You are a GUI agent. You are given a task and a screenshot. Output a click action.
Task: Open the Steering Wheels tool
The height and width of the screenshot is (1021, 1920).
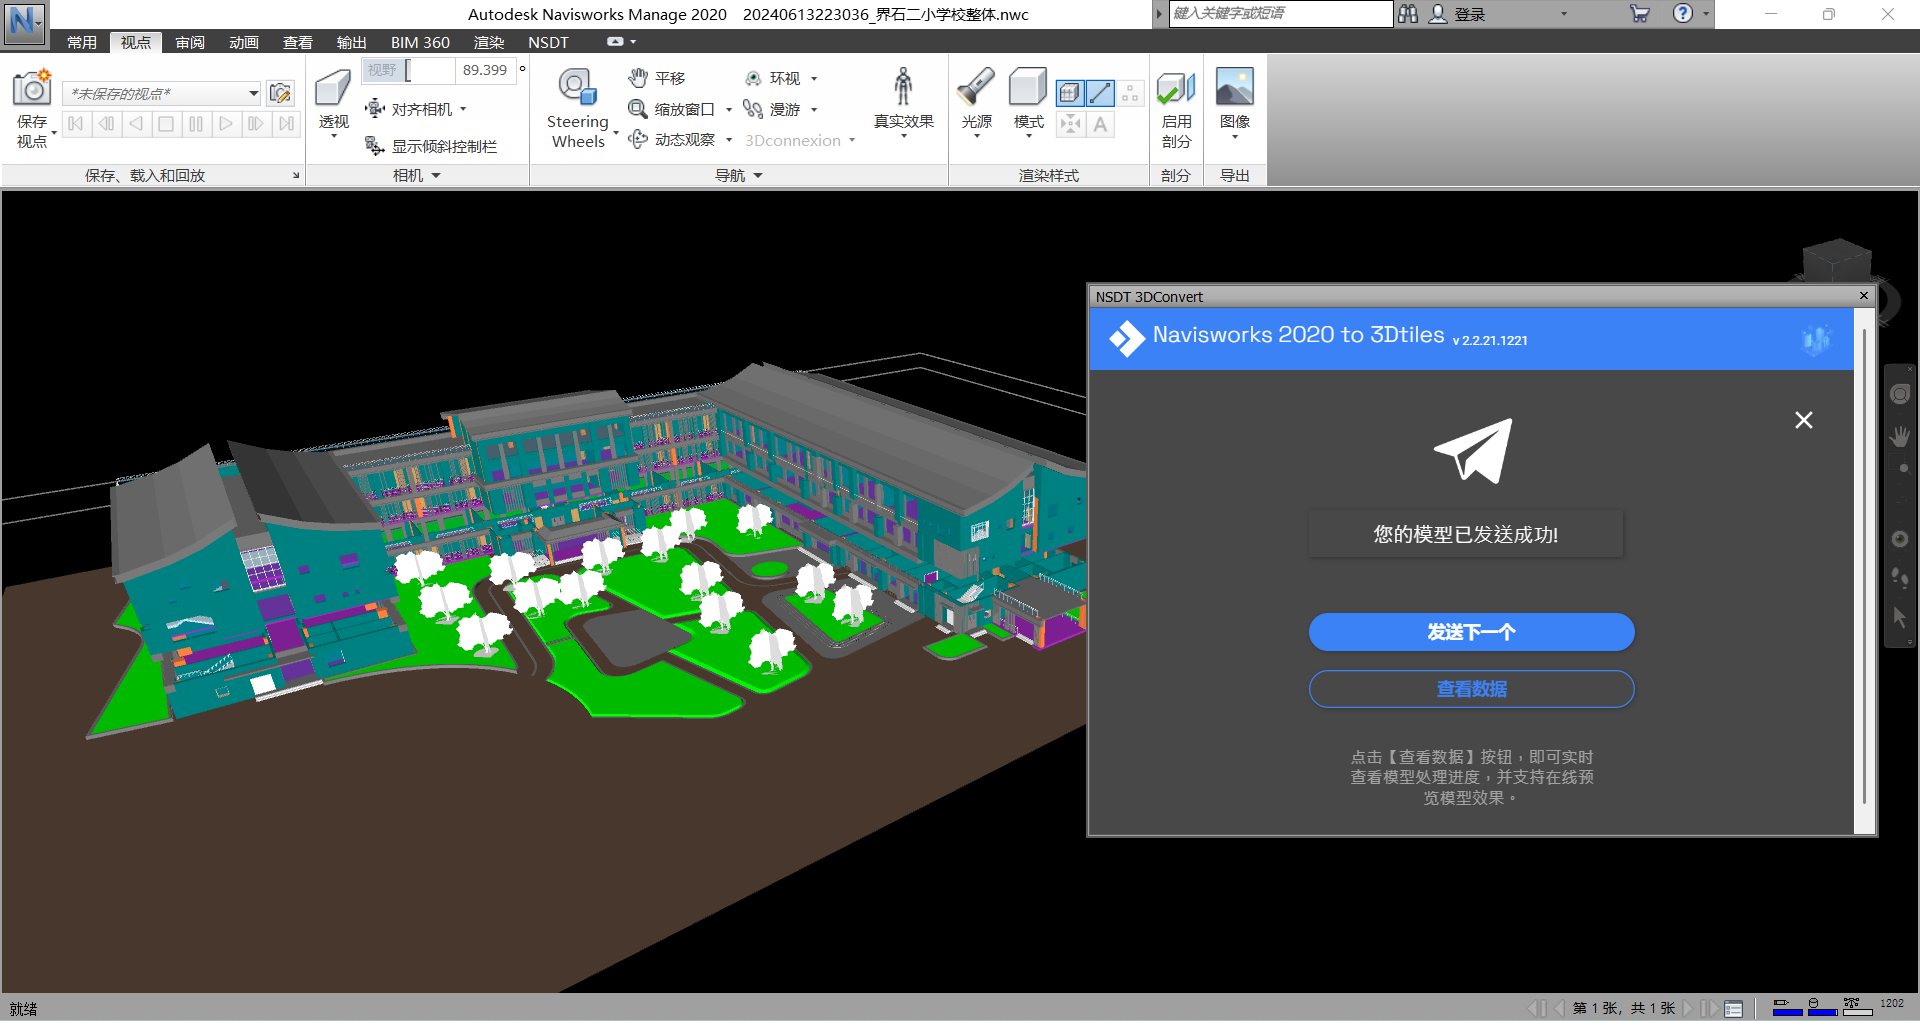(577, 88)
